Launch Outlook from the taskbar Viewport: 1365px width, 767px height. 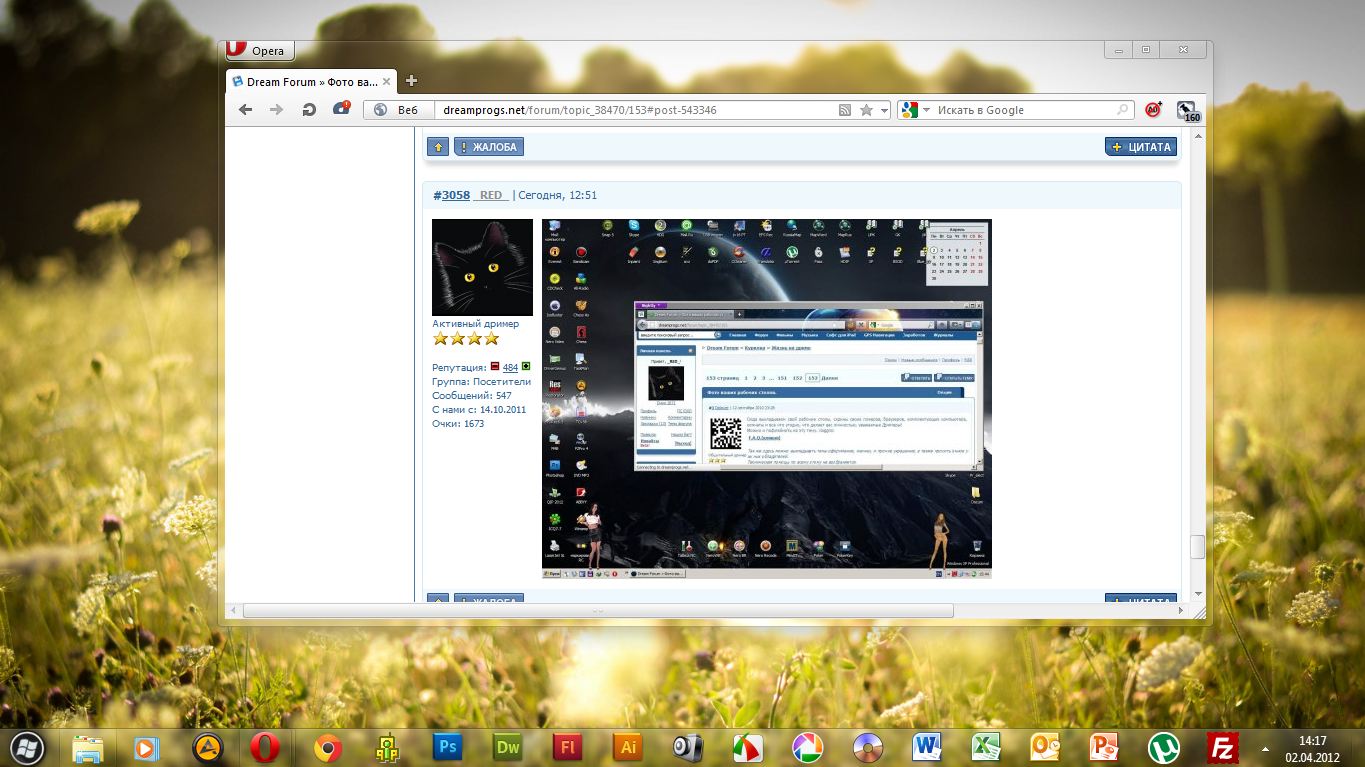click(x=1045, y=747)
